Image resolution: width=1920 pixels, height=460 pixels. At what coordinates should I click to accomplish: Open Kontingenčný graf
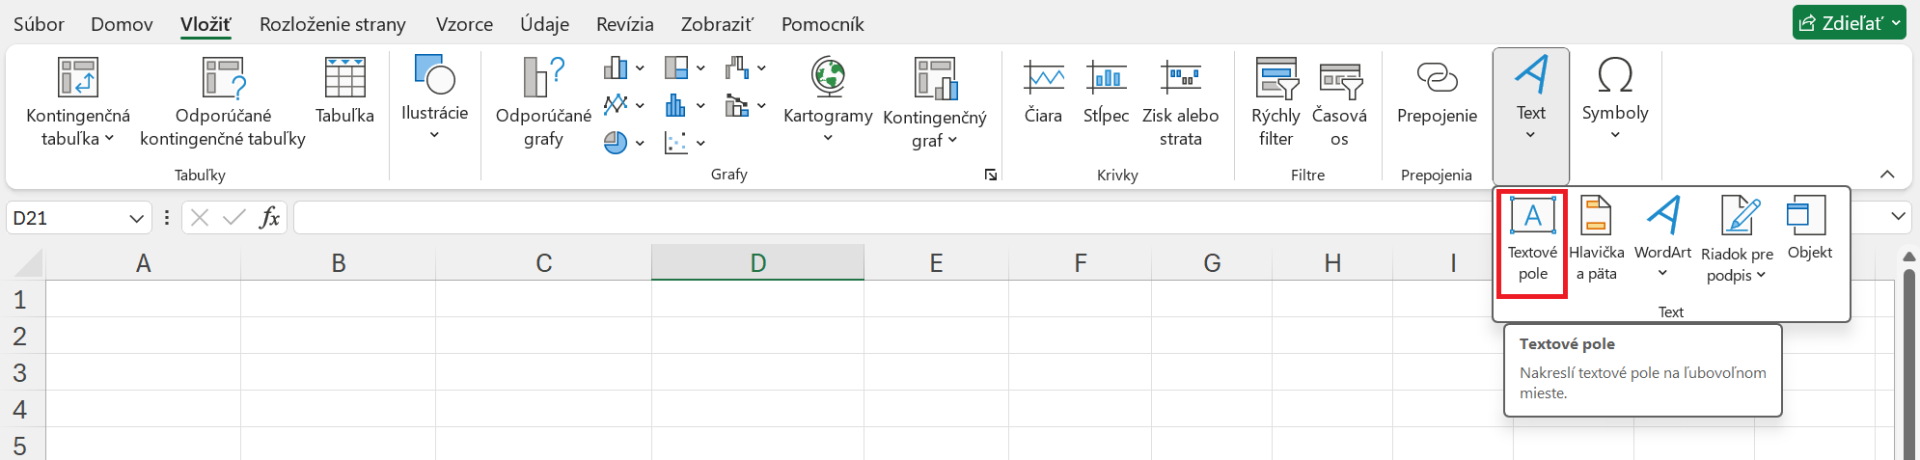click(x=935, y=101)
